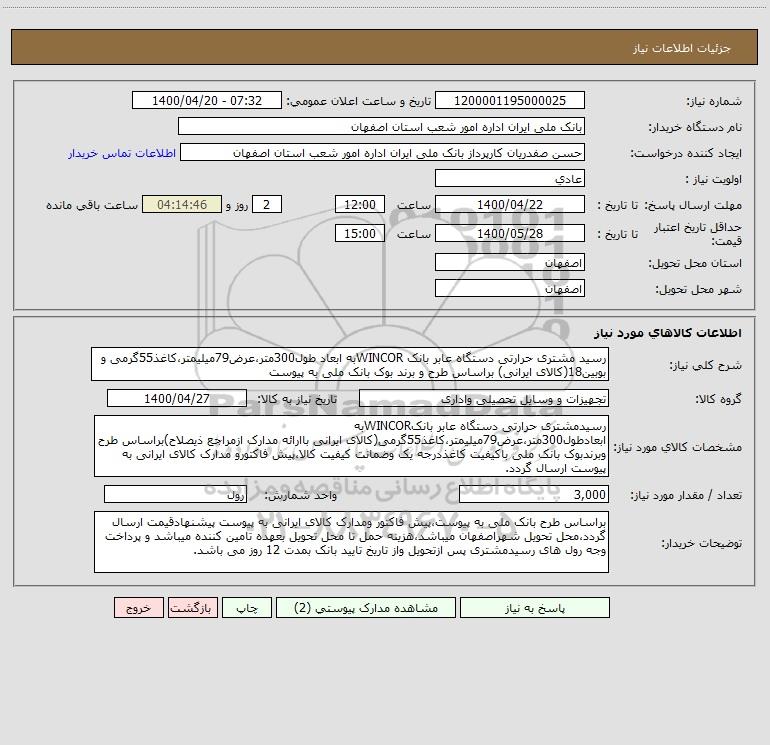
Task: Click the نام دستگاه خریدار label
Action: click(x=695, y=128)
